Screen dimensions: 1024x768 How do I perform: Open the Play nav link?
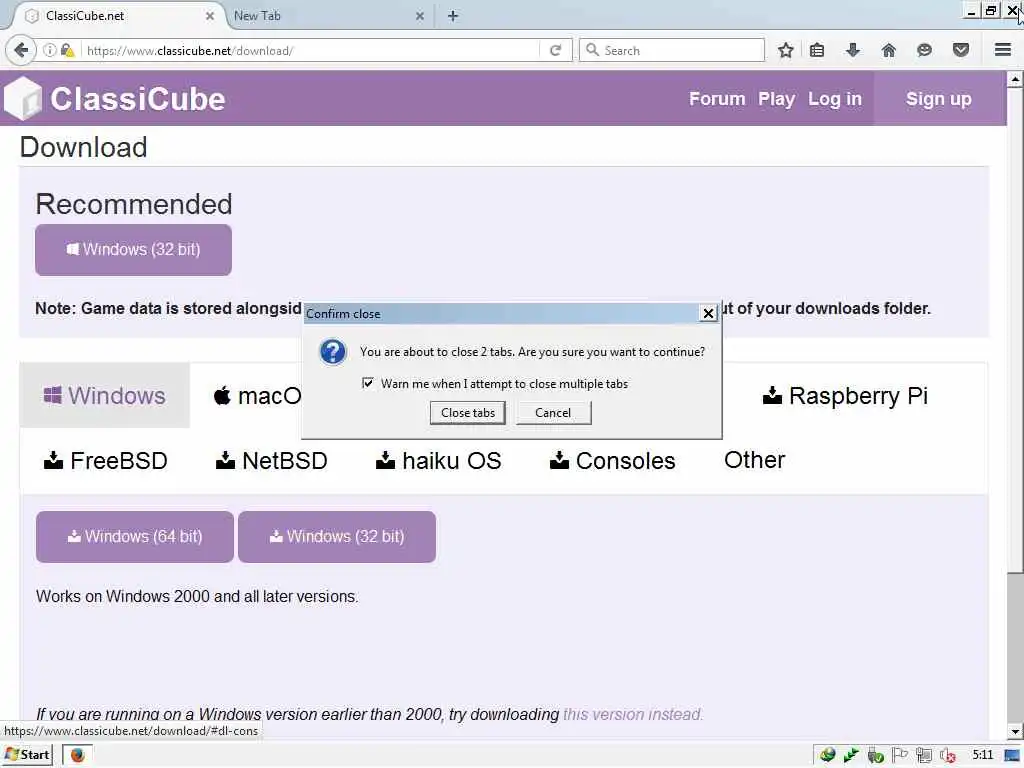point(776,99)
